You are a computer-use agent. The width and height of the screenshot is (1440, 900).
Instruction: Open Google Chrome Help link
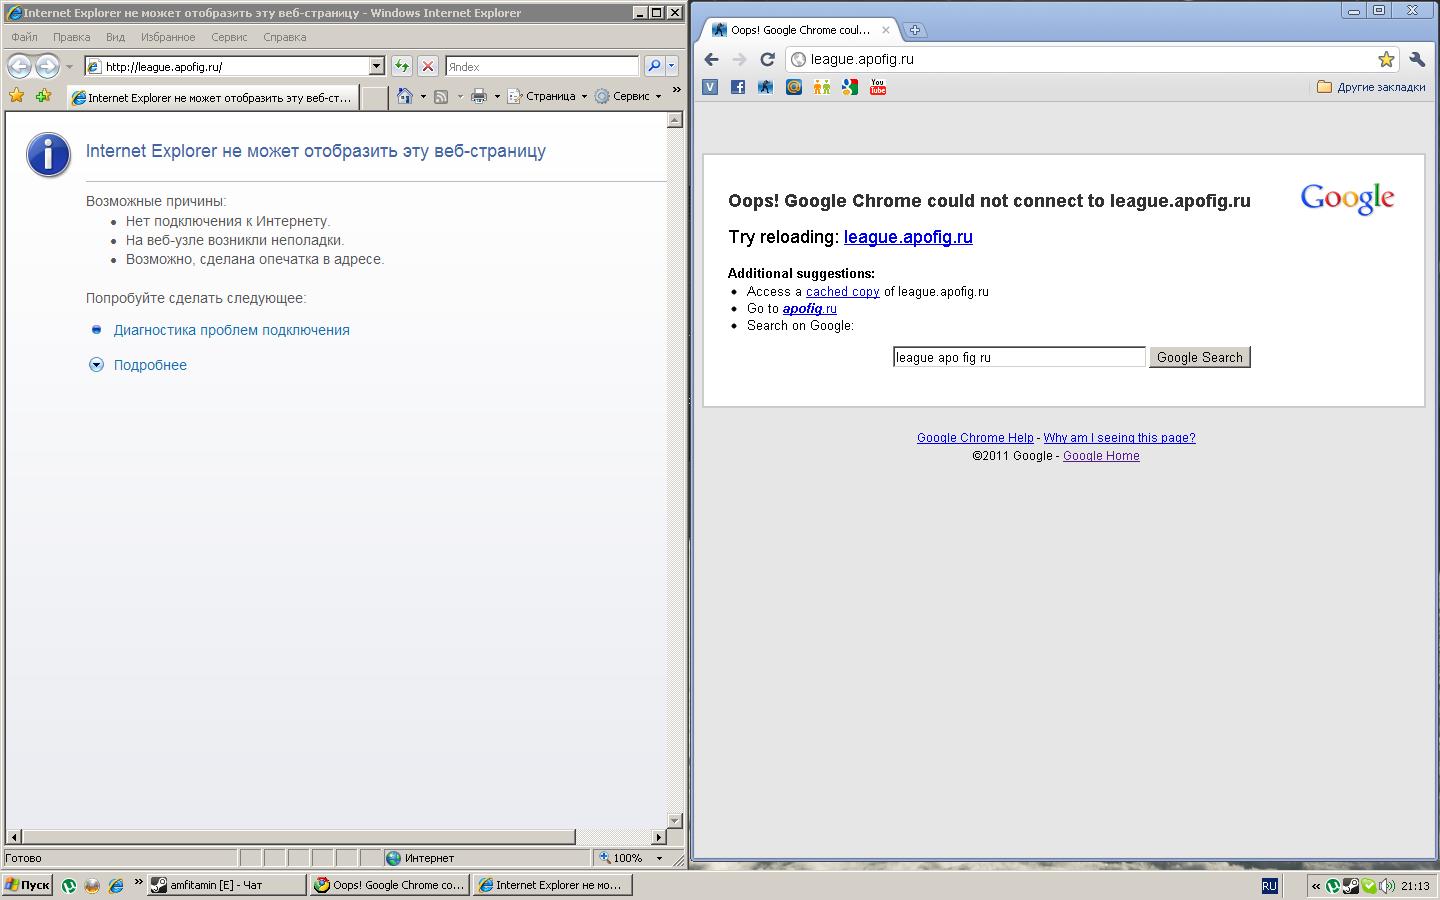975,438
